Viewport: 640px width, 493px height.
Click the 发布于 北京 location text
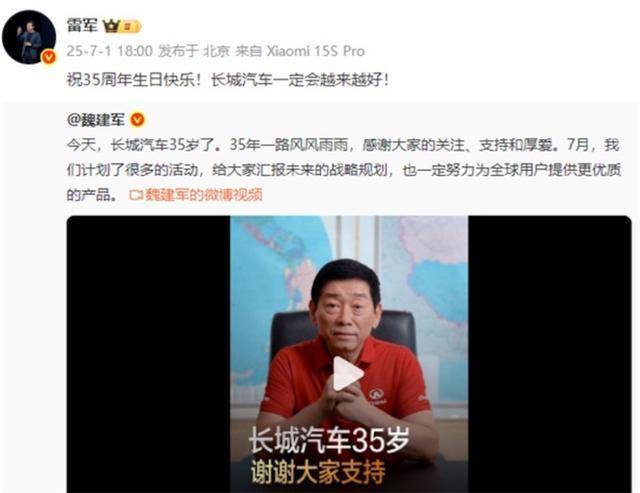point(194,51)
